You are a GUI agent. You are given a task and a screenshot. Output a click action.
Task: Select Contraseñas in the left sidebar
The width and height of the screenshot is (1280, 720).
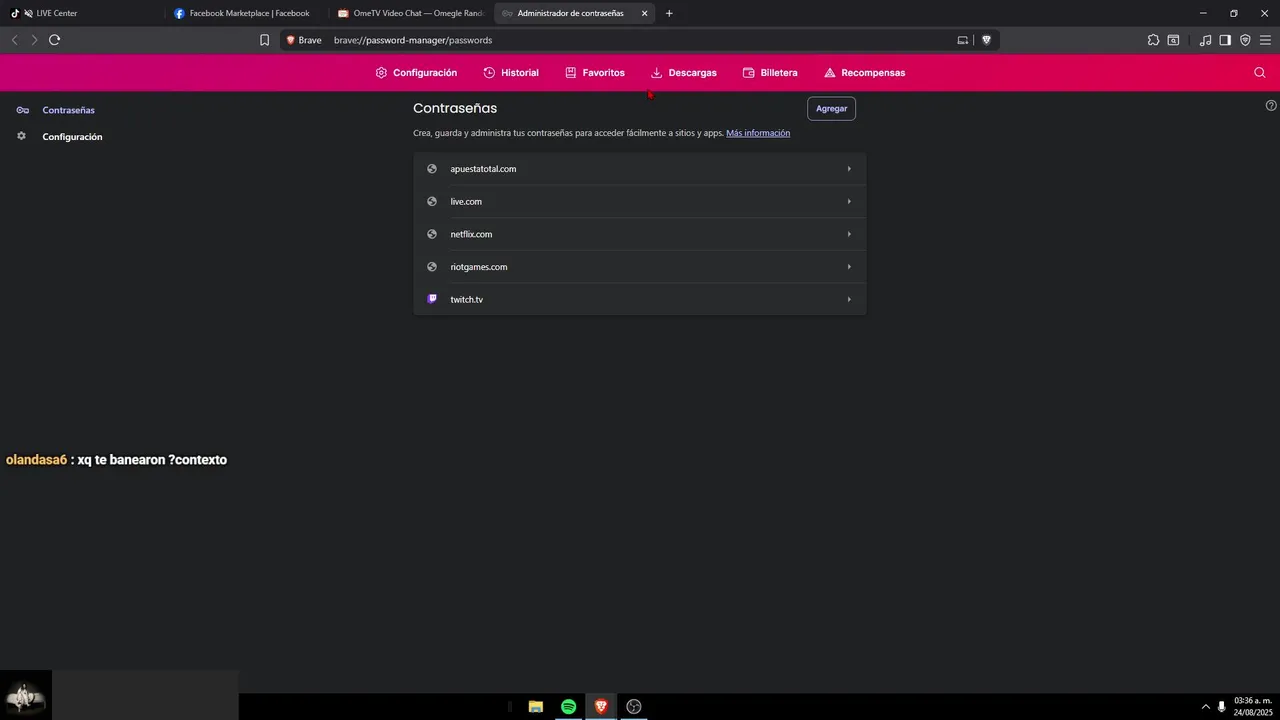(x=68, y=110)
